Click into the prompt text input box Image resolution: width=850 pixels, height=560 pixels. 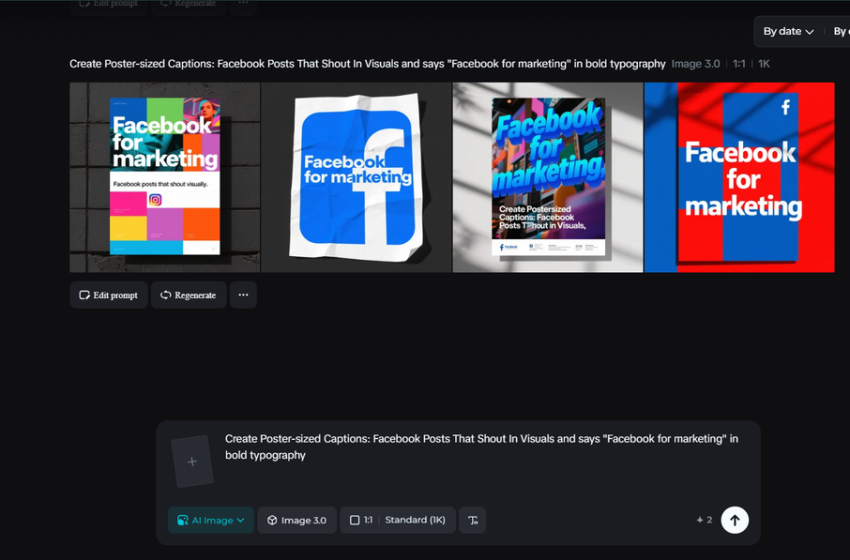[480, 447]
